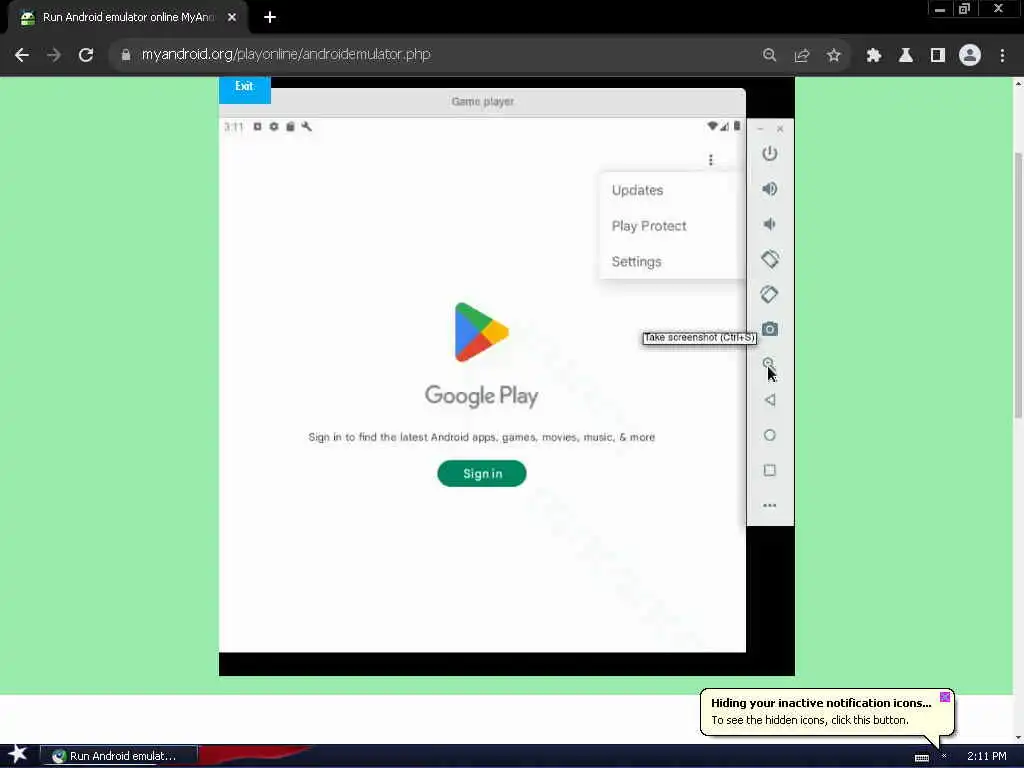1024x768 pixels.
Task: Reload the page in the browser
Action: [x=86, y=55]
